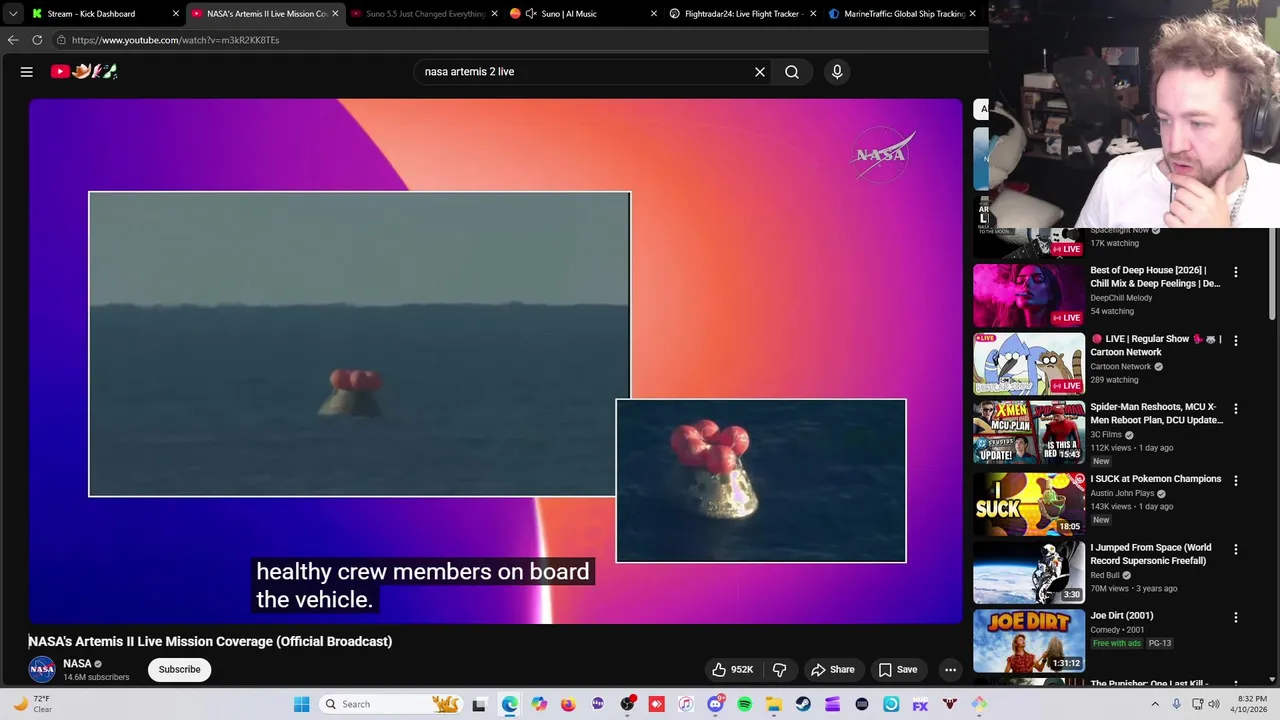Switch to Suno 5.5 Just Changed Everything tab
The width and height of the screenshot is (1280, 720).
pos(425,14)
